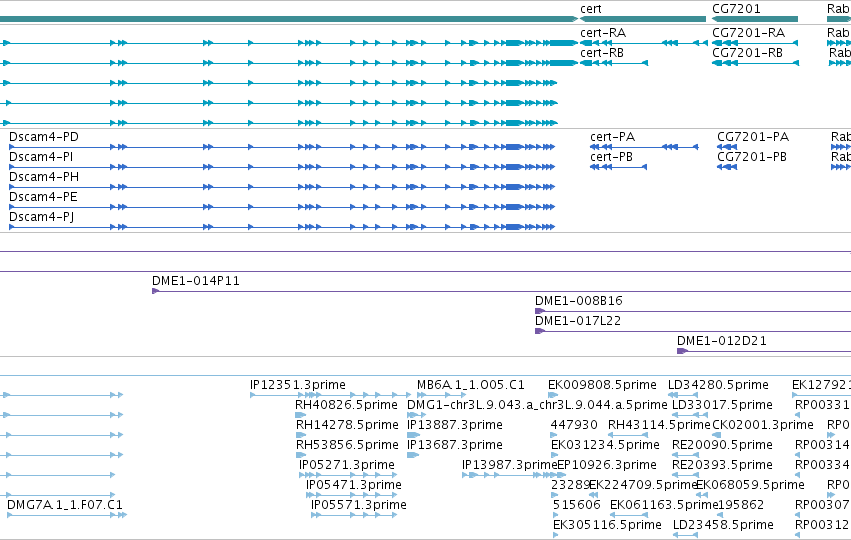Image resolution: width=851 pixels, height=540 pixels.
Task: Select BAC clone DME1-008B16
Action: click(x=579, y=301)
